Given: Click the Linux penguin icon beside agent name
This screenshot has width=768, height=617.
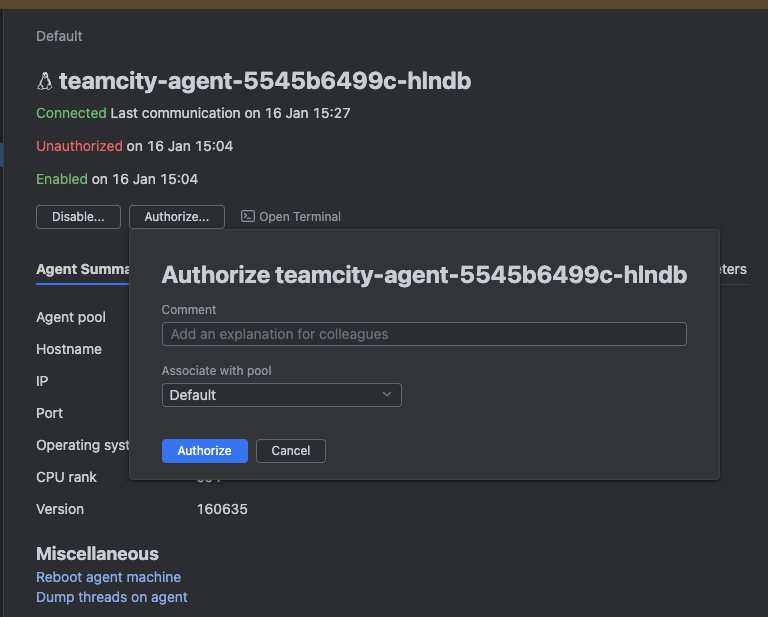Looking at the screenshot, I should pyautogui.click(x=45, y=81).
